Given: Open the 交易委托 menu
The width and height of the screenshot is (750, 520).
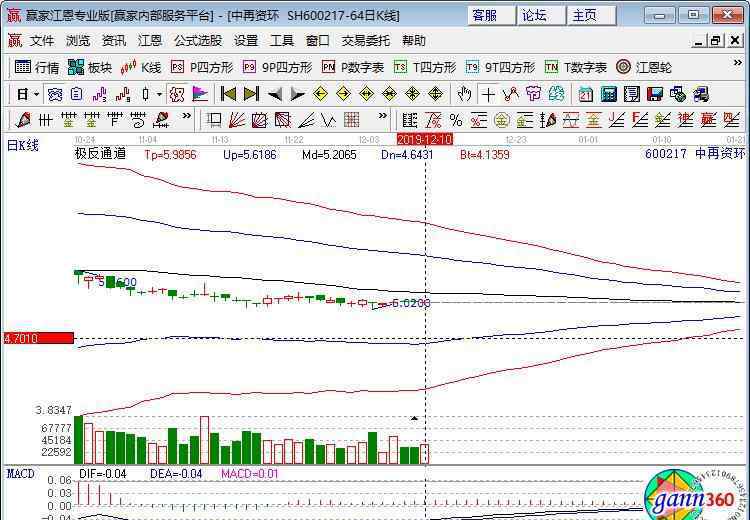Looking at the screenshot, I should (365, 41).
